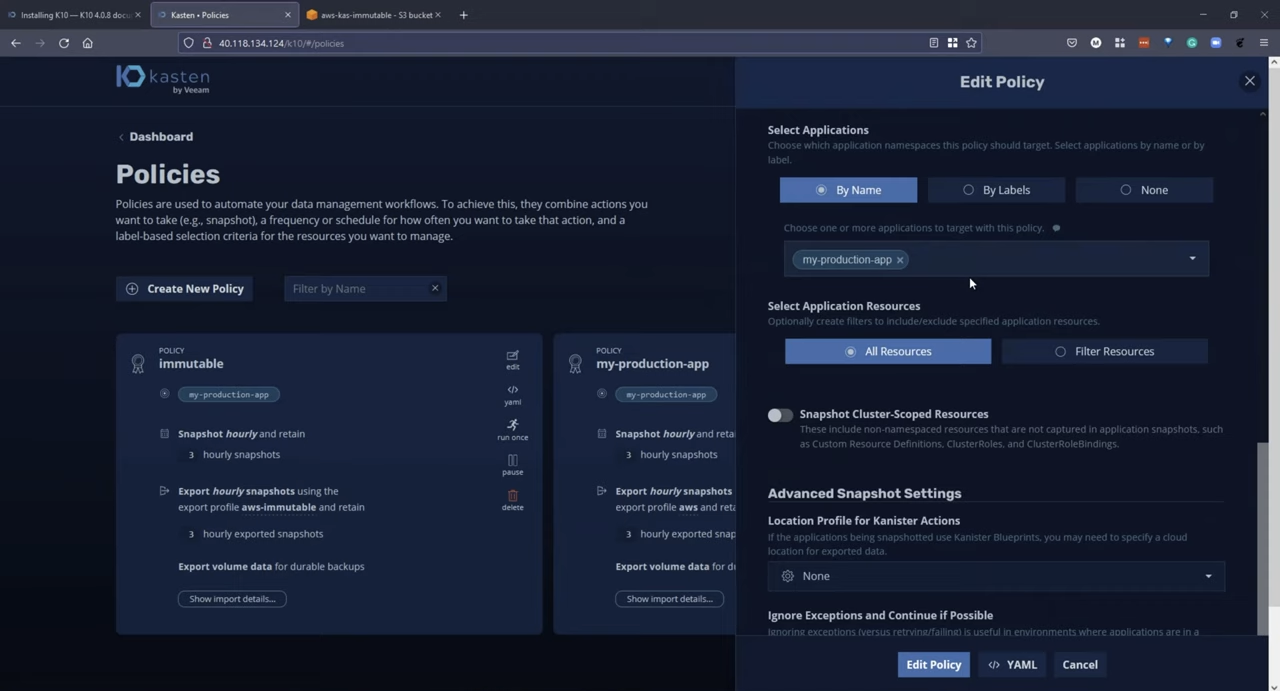The width and height of the screenshot is (1280, 691).
Task: Click the ribbon icon on the immutable policy card
Action: [138, 364]
